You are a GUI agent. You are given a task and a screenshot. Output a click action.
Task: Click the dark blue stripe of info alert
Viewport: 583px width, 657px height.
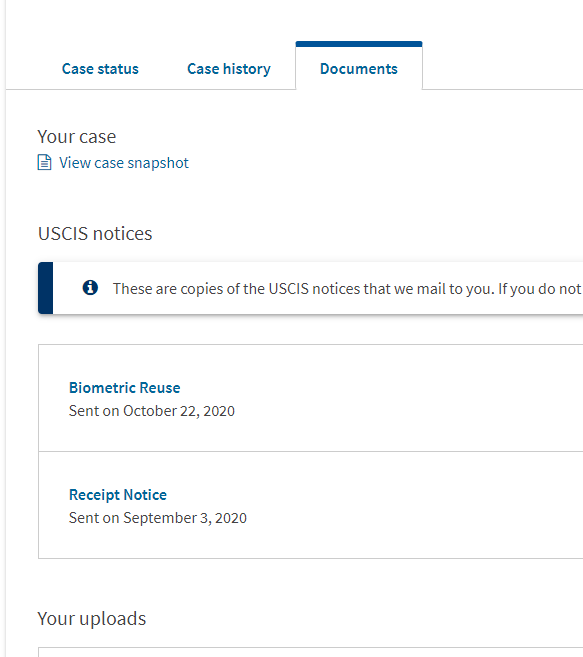(45, 288)
